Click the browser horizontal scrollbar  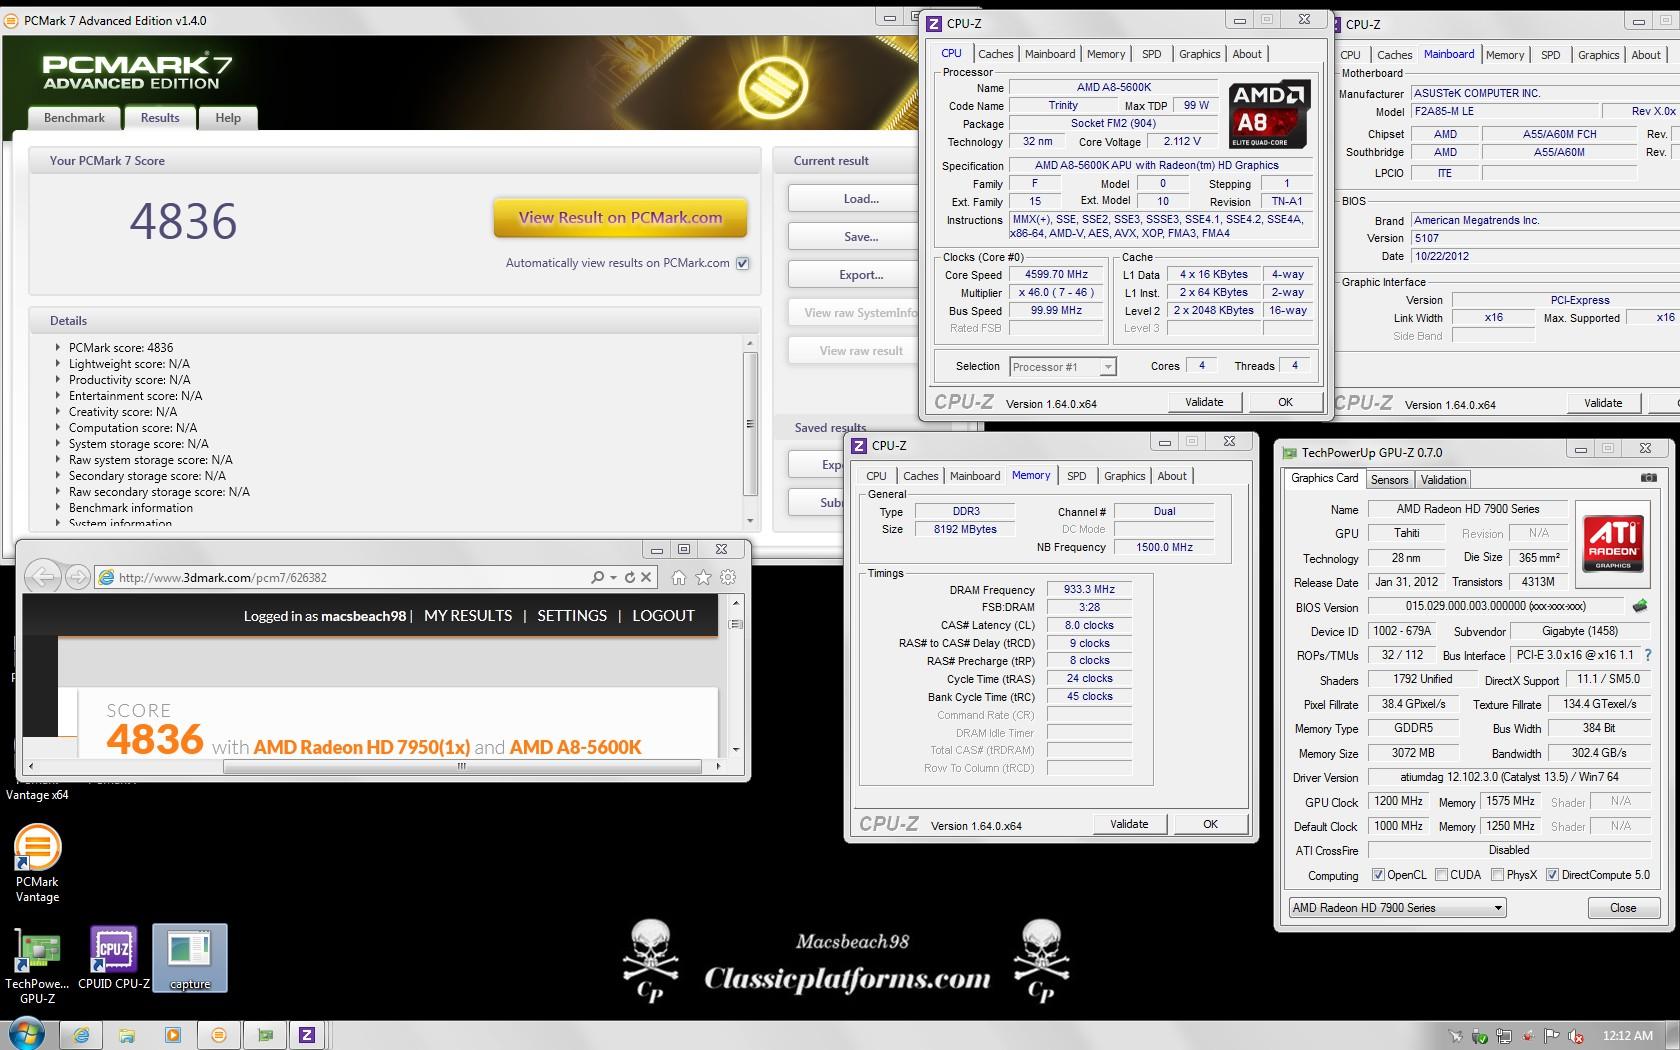(461, 767)
